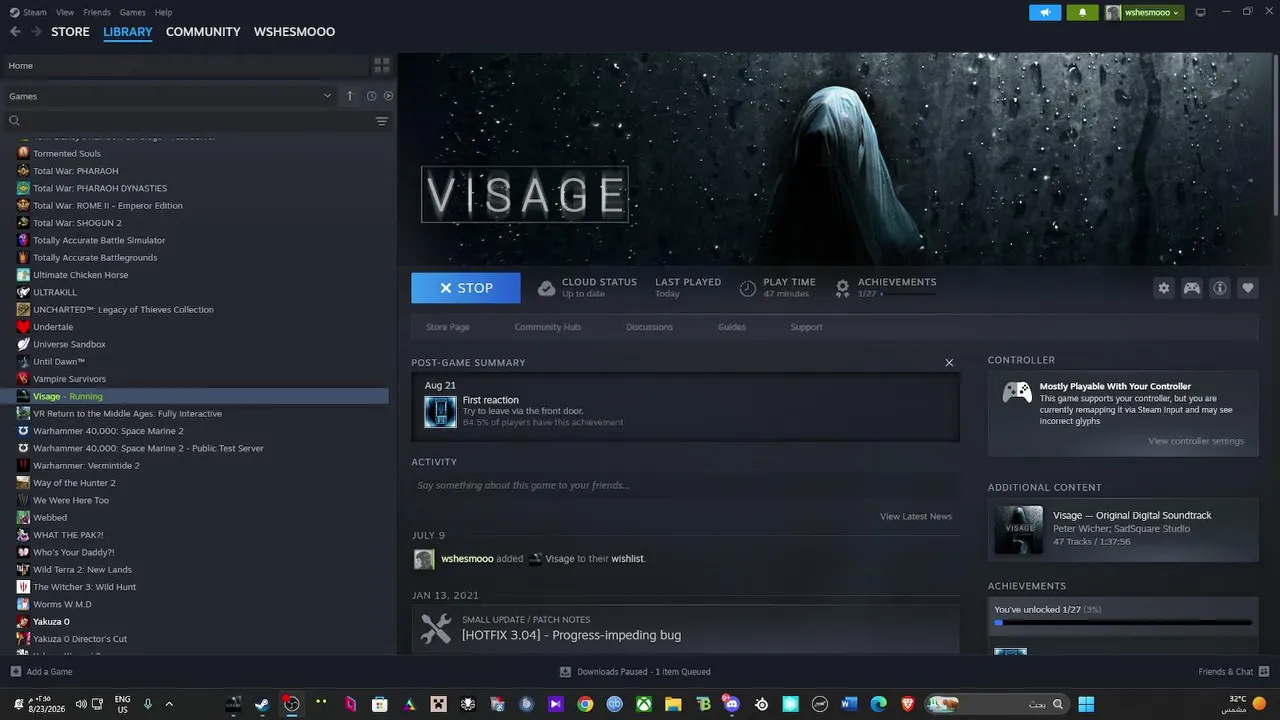Viewport: 1280px width, 720px height.
Task: Close the post-game summary panel
Action: click(949, 363)
